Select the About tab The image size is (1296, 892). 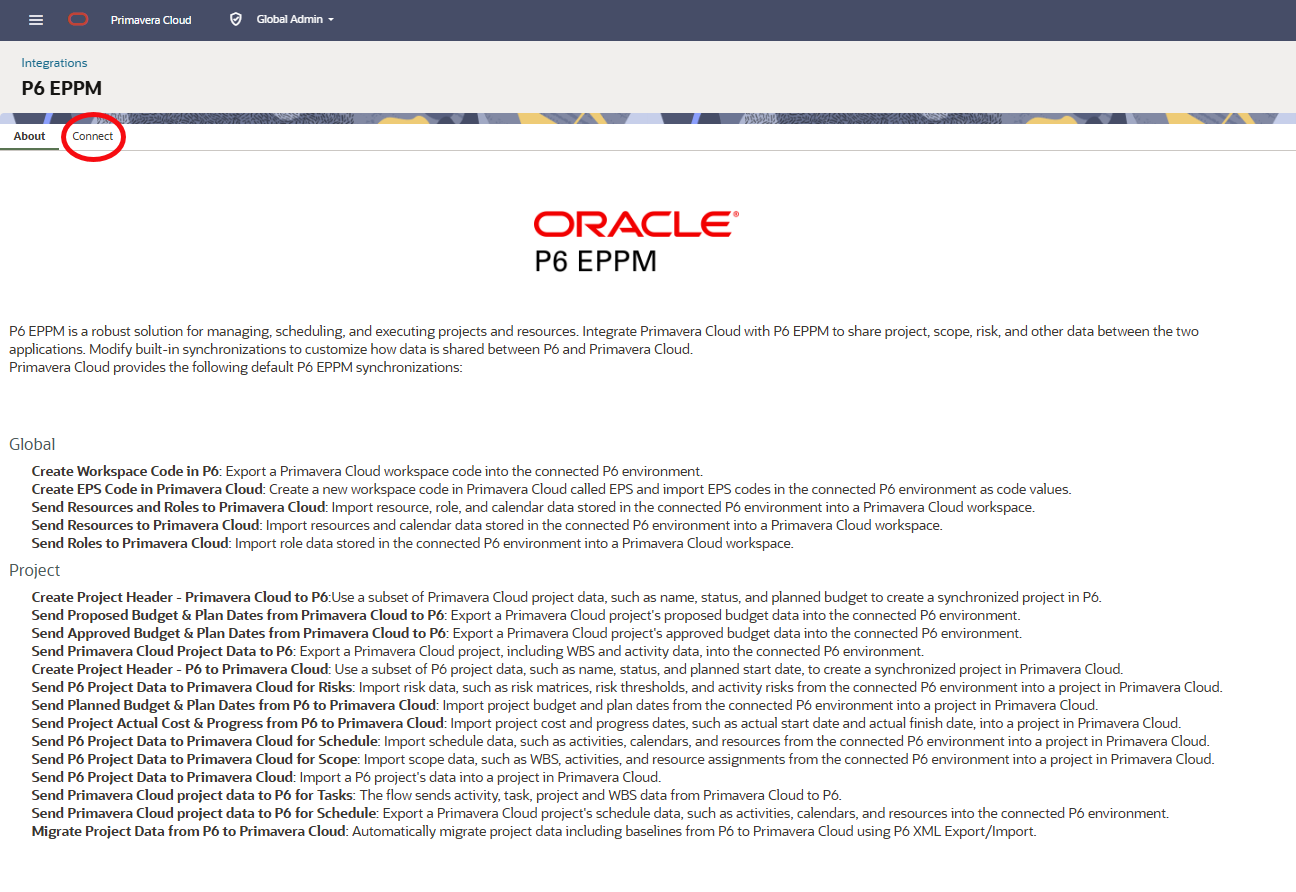[29, 136]
